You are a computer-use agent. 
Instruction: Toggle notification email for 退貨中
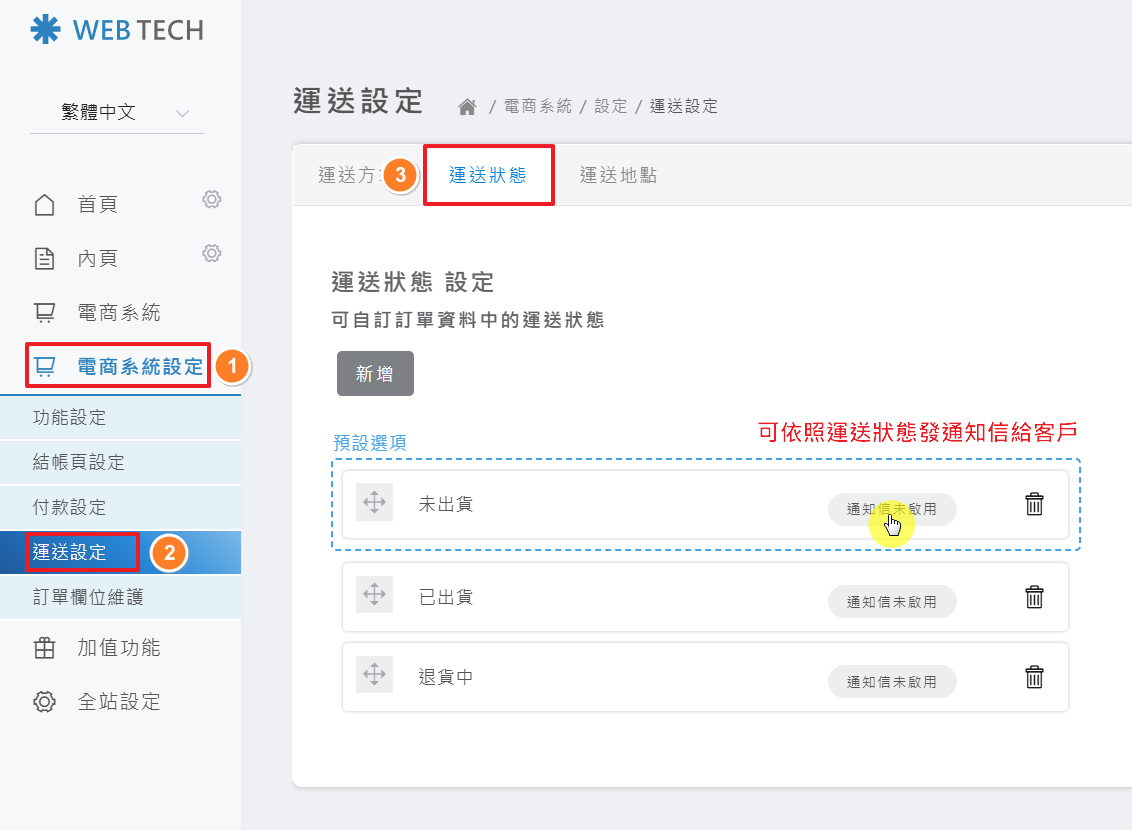pos(891,682)
